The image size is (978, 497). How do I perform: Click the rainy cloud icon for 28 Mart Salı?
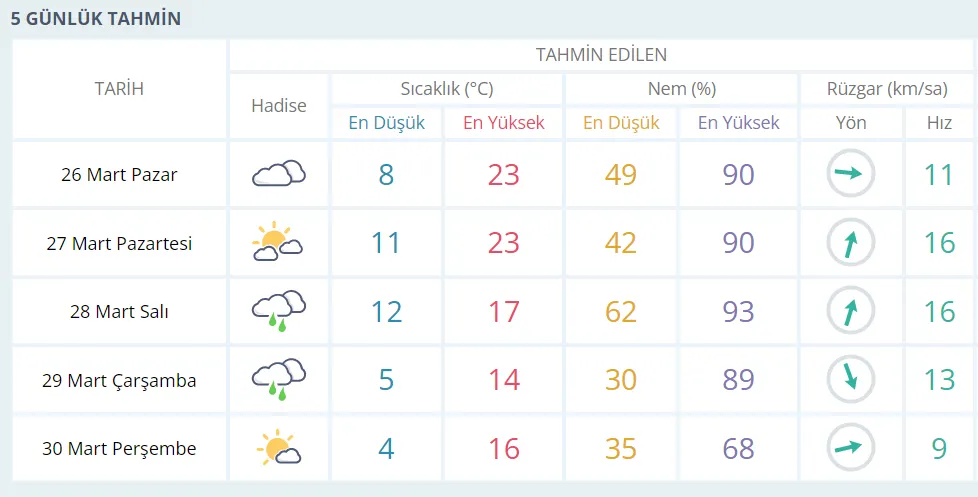point(278,311)
